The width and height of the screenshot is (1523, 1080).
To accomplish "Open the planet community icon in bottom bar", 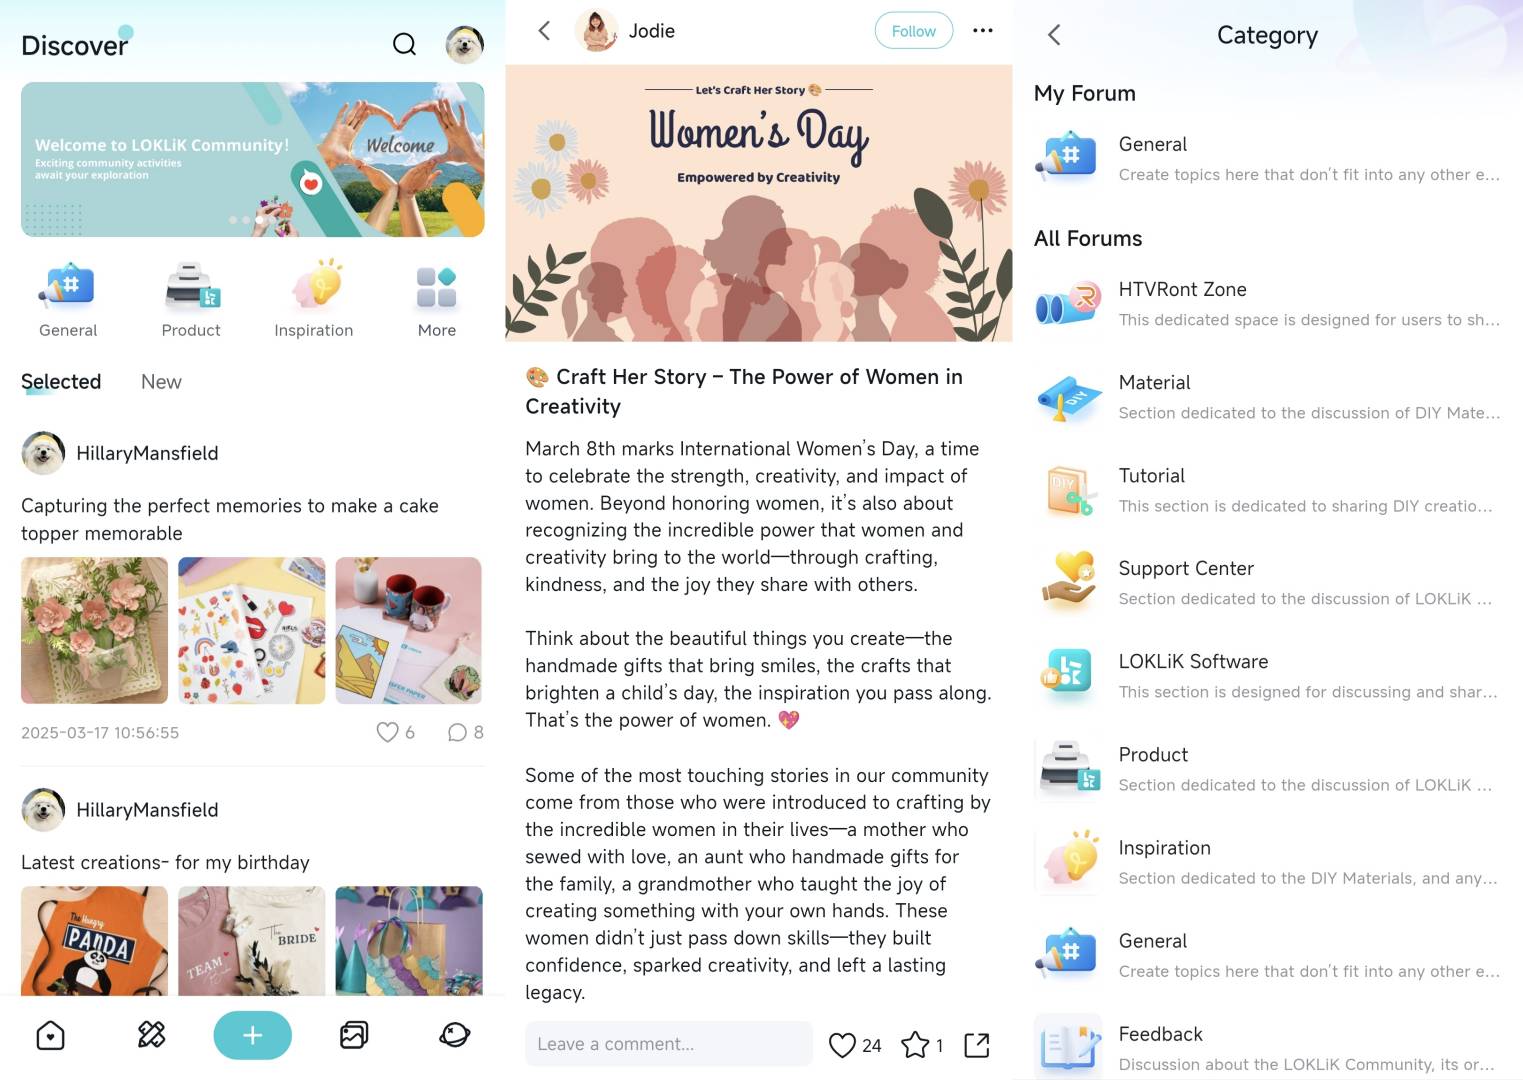I will [455, 1035].
